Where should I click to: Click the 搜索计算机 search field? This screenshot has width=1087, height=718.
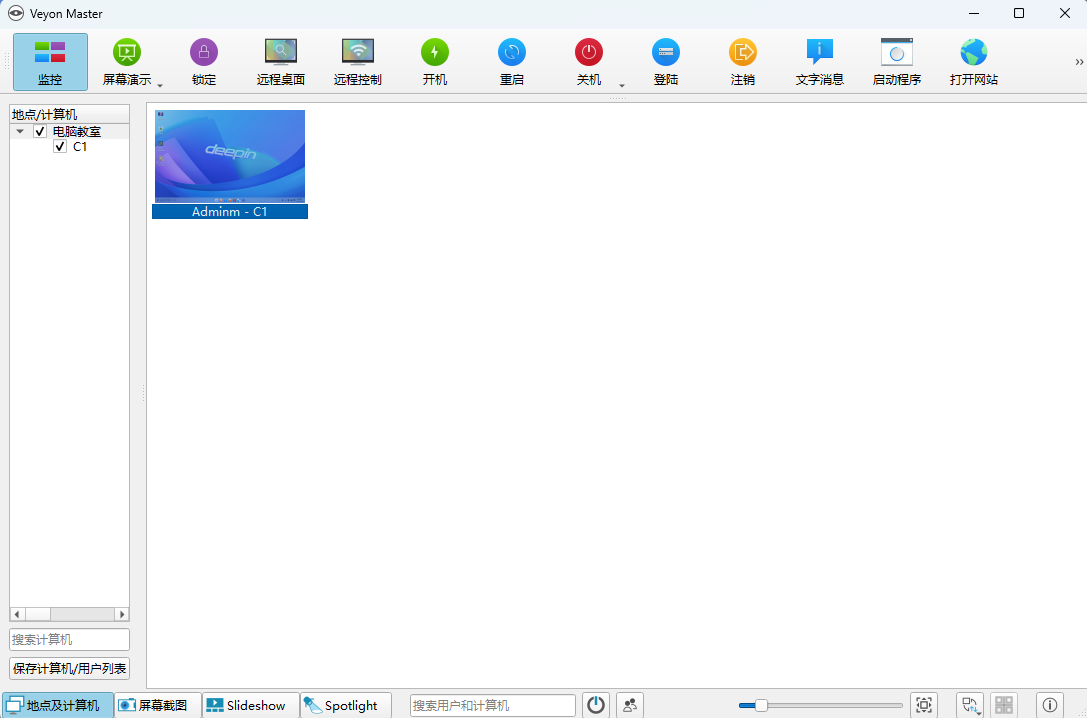pos(69,640)
